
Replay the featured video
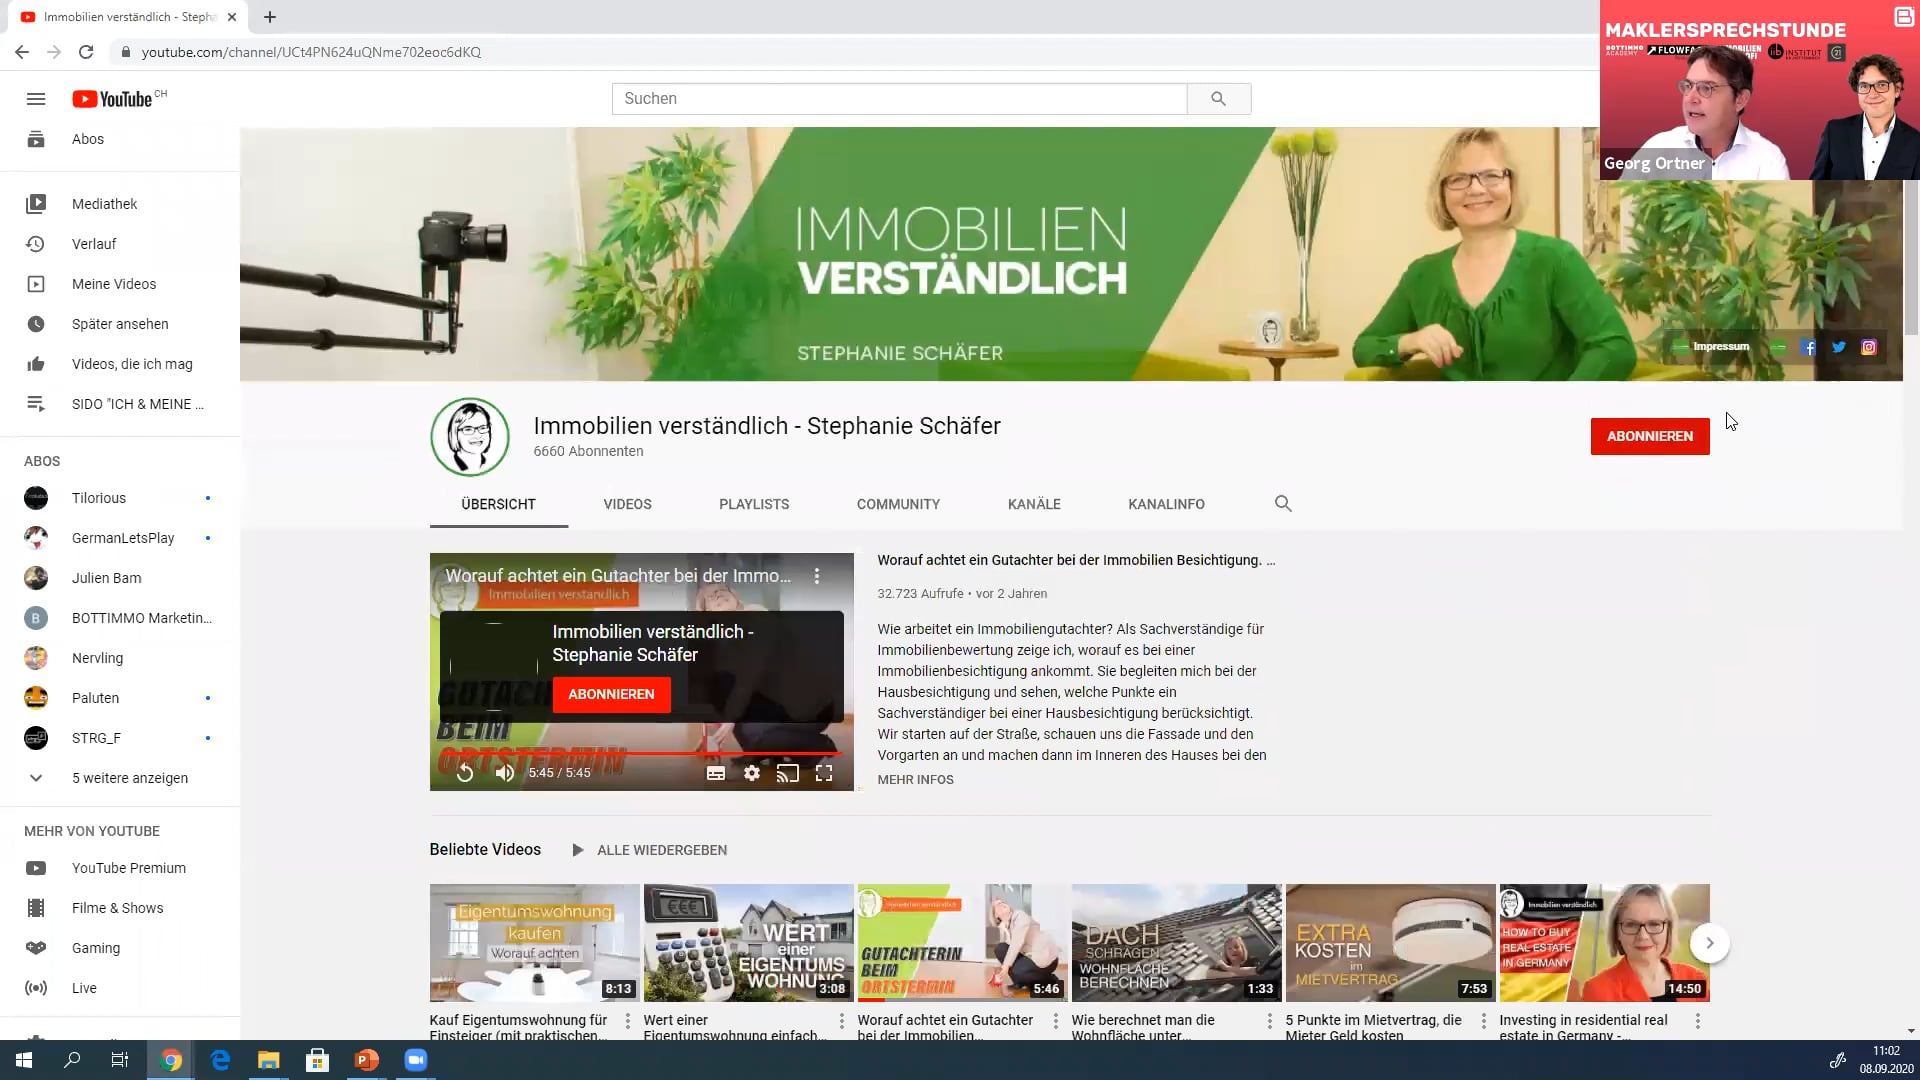coord(465,773)
